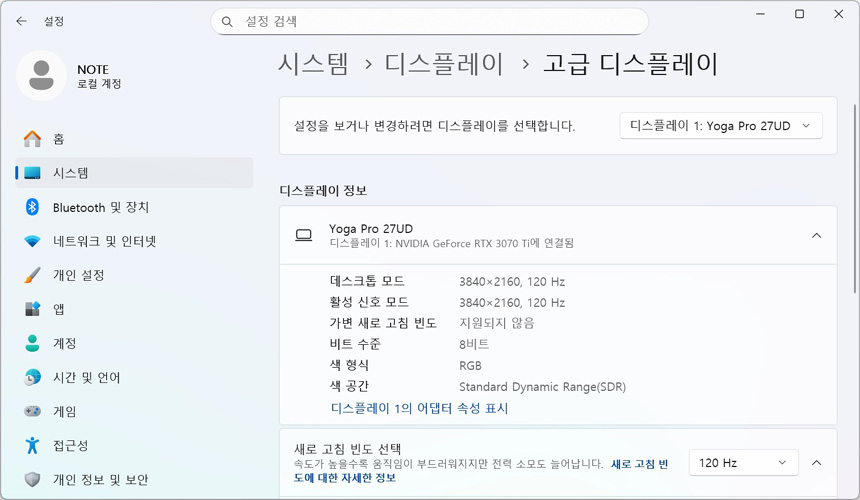Collapse the refresh rate selection section
Viewport: 860px width, 500px height.
pos(816,463)
